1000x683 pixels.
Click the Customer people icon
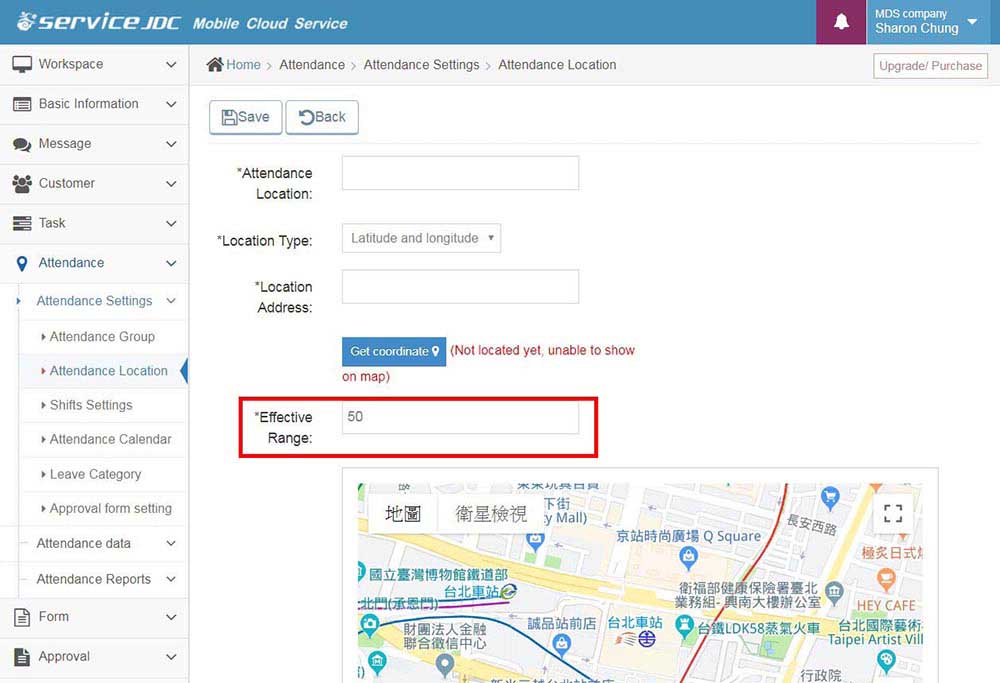coord(22,184)
